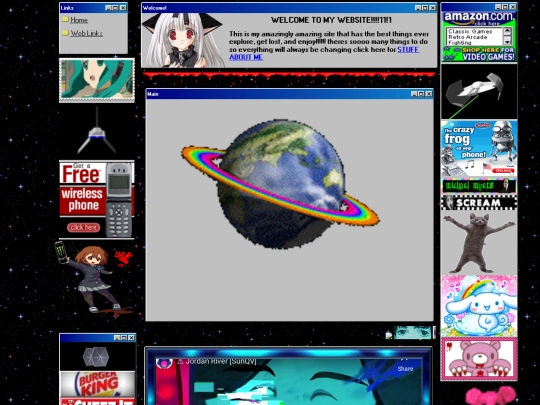Close the Main window
Screen dimensions: 540x405
pyautogui.click(x=429, y=94)
